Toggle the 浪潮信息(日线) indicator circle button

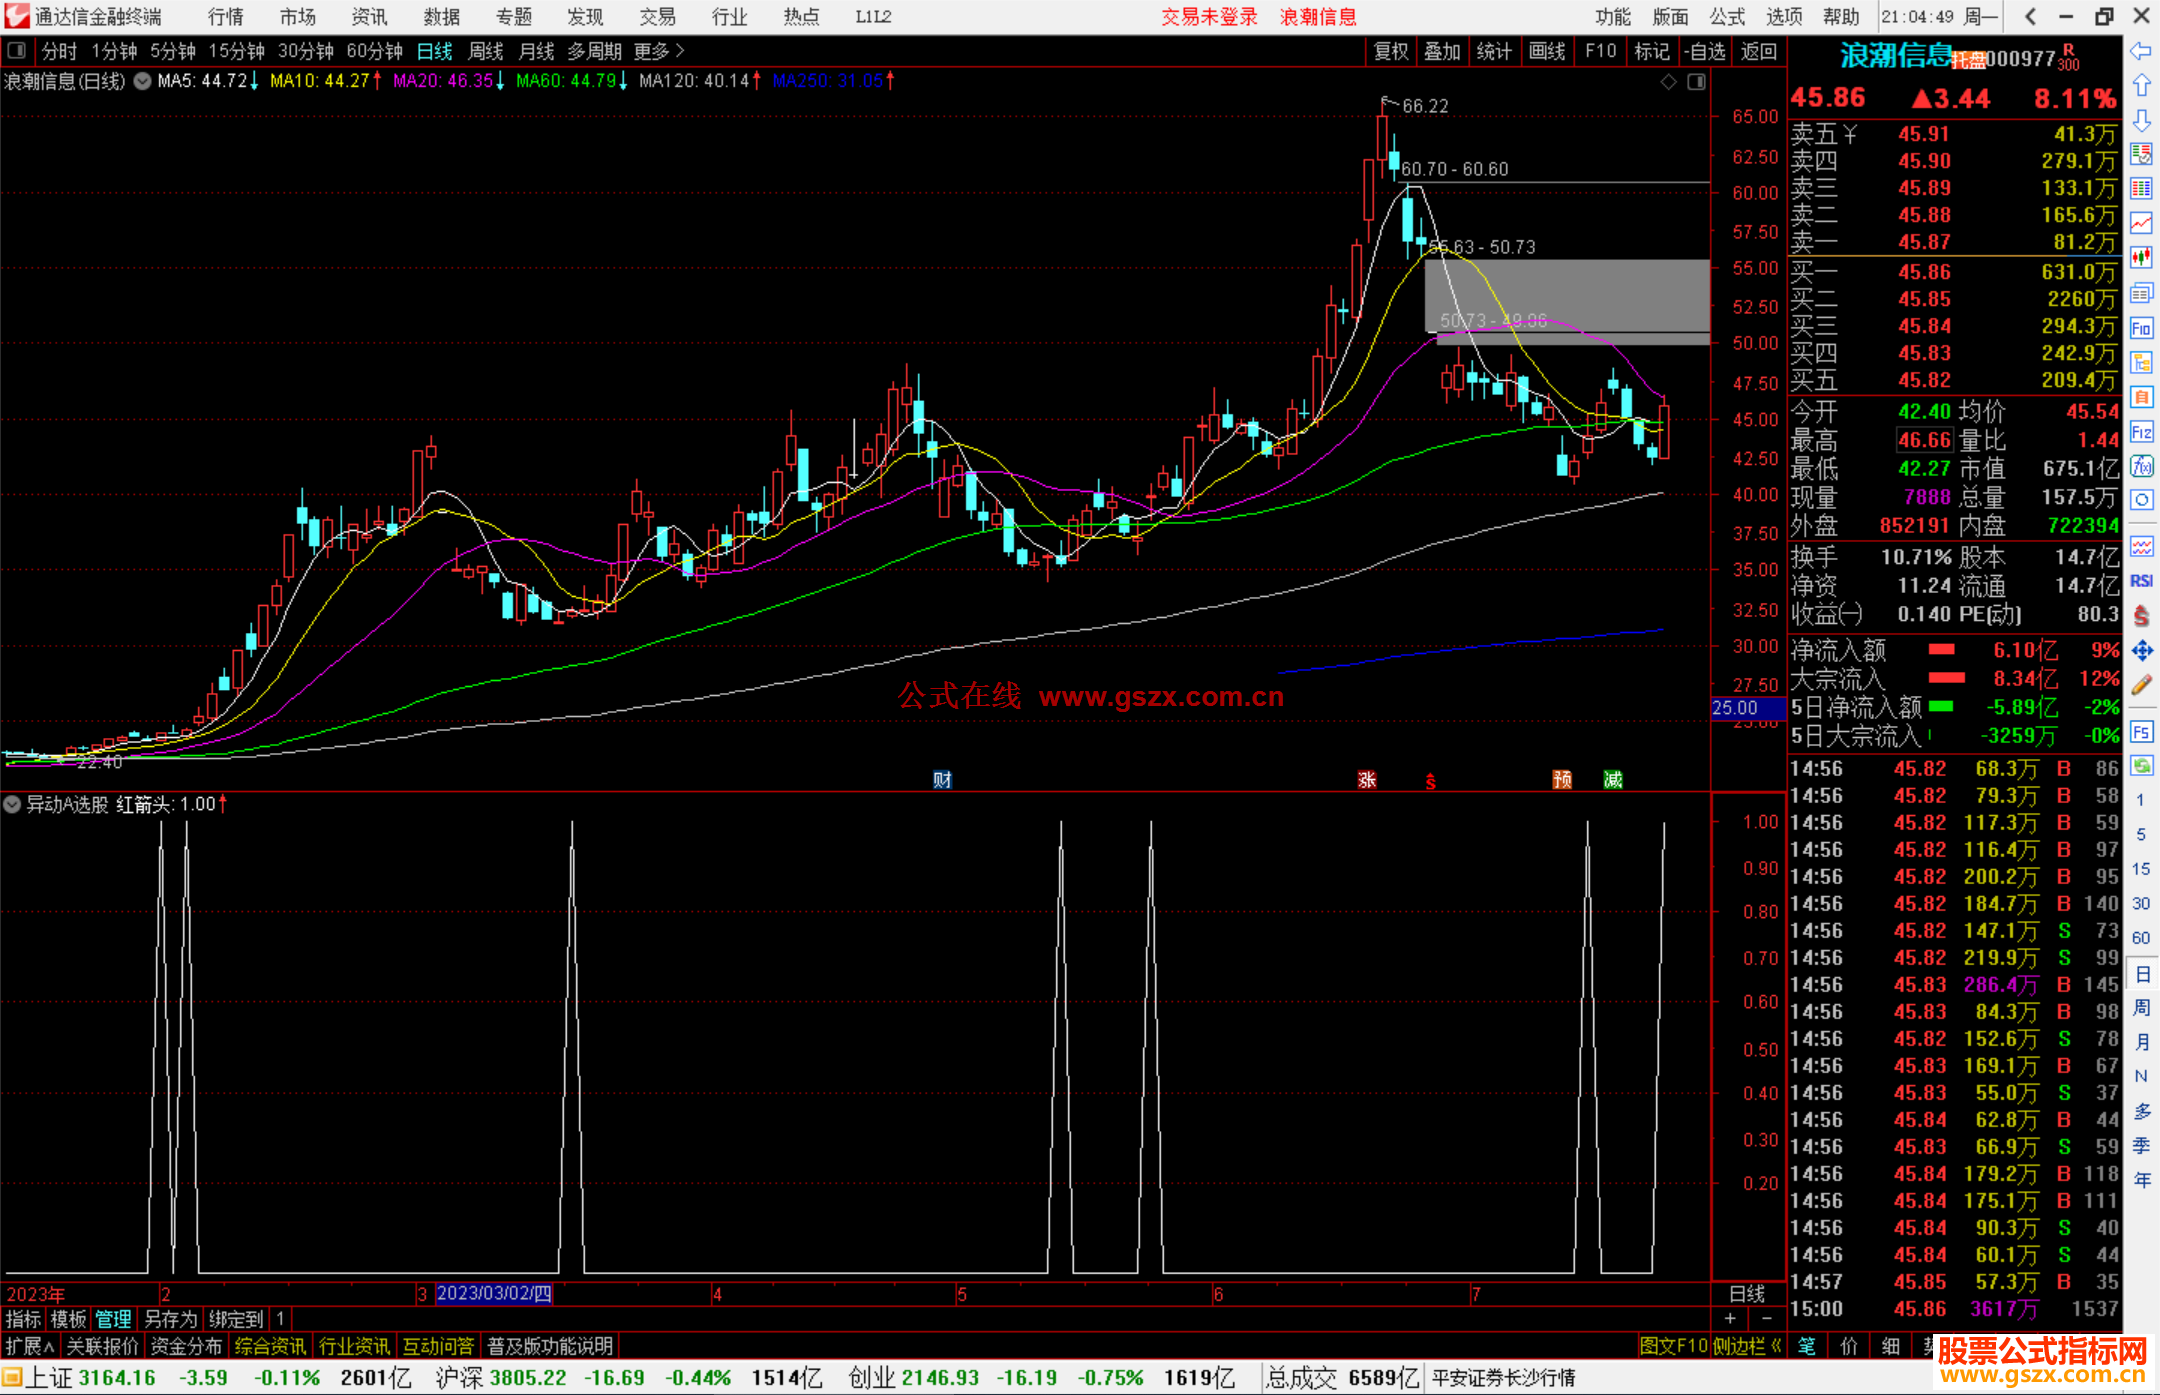[x=143, y=81]
